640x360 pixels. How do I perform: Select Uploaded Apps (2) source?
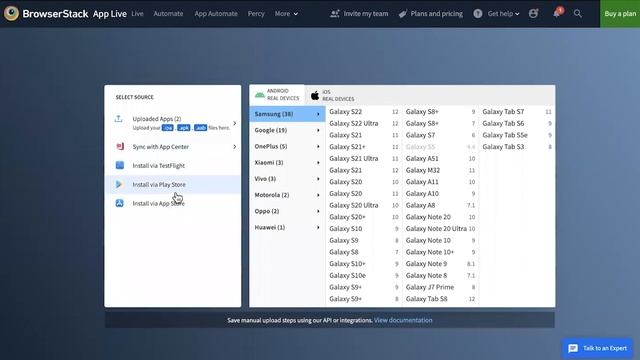(173, 123)
